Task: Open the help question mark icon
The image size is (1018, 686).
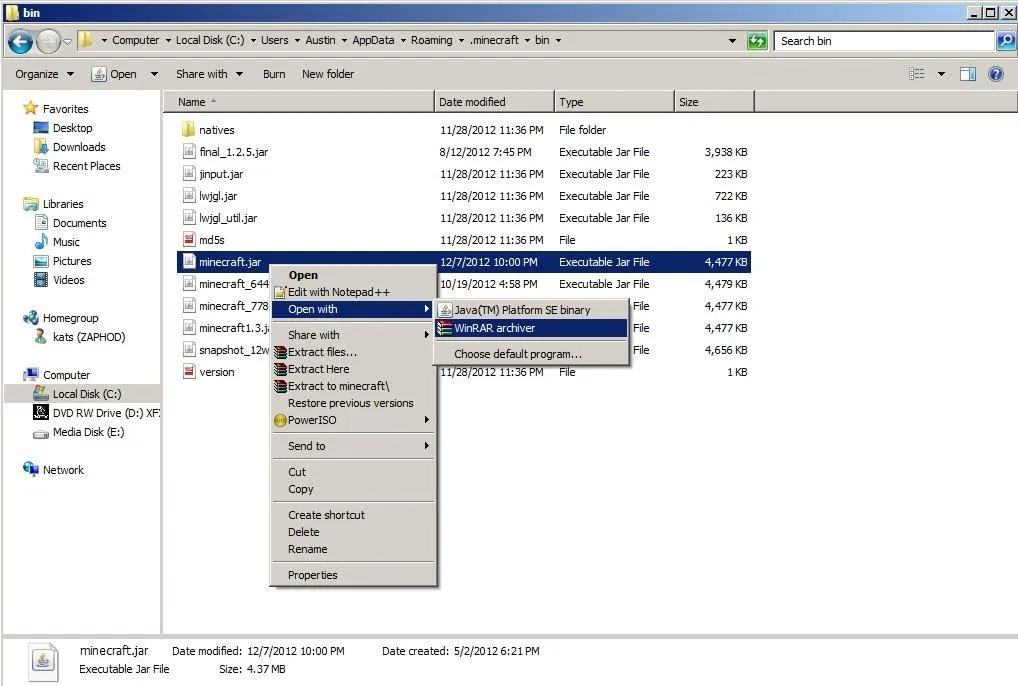Action: coord(995,74)
